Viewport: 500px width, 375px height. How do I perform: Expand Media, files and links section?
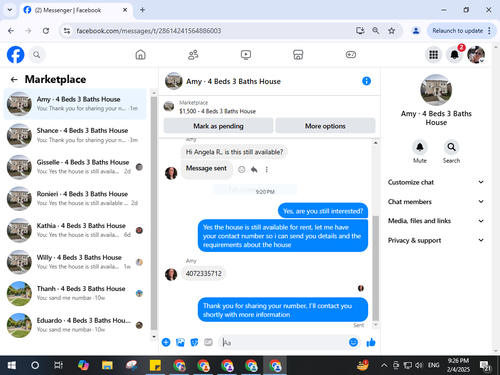[436, 221]
